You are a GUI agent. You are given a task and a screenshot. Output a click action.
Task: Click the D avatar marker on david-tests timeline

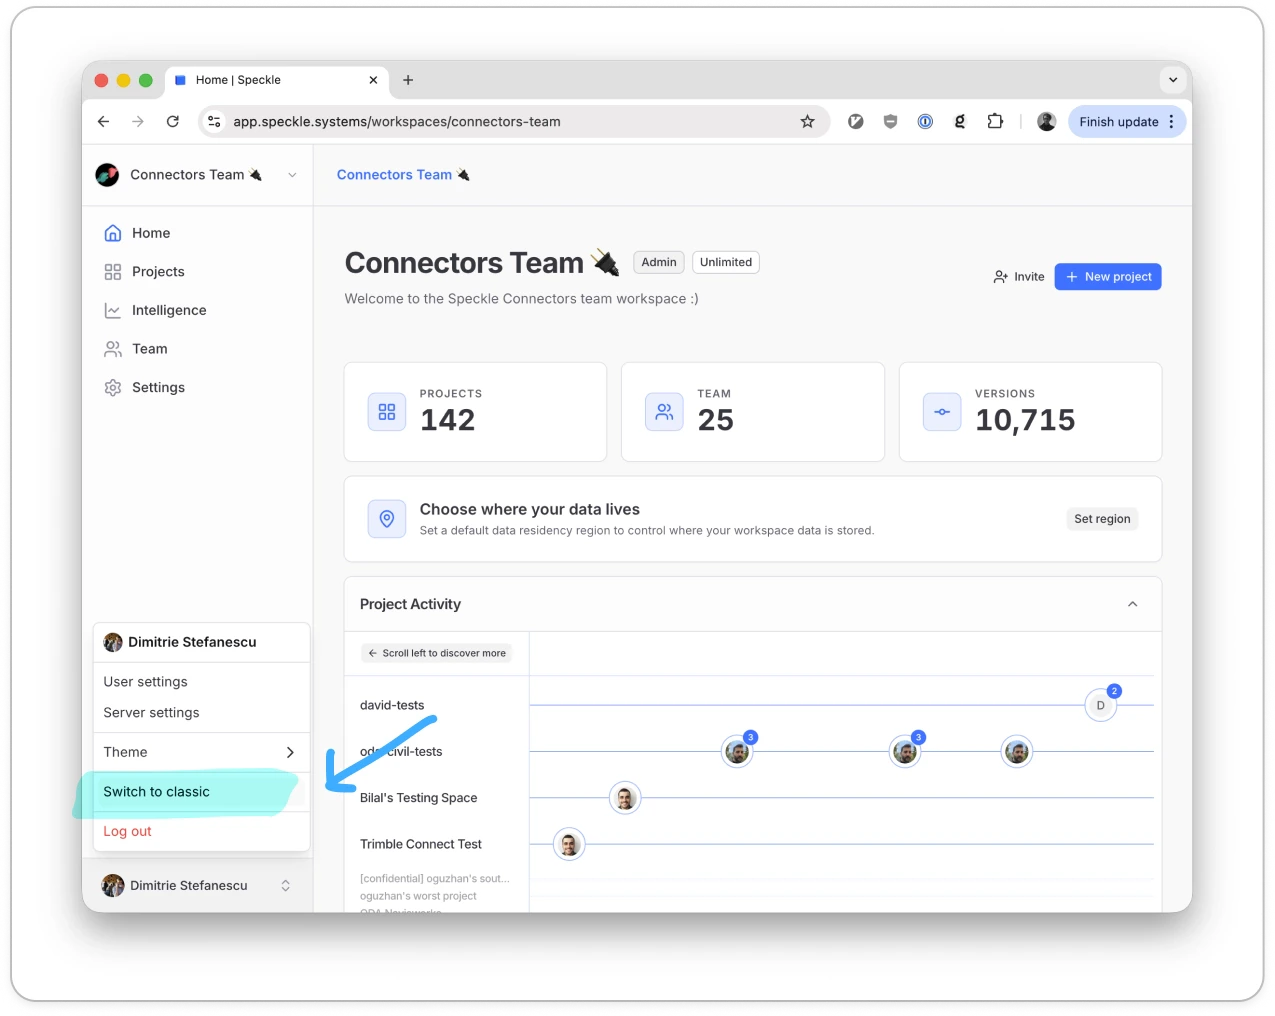tap(1101, 705)
